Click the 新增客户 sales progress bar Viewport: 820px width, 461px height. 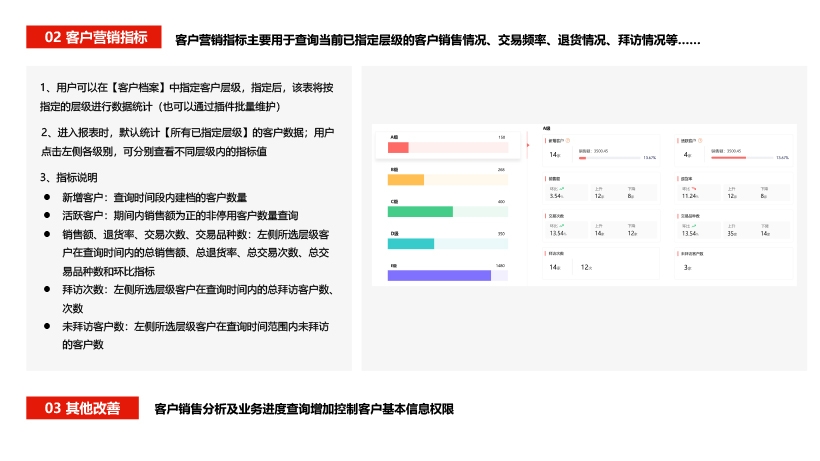pos(610,157)
